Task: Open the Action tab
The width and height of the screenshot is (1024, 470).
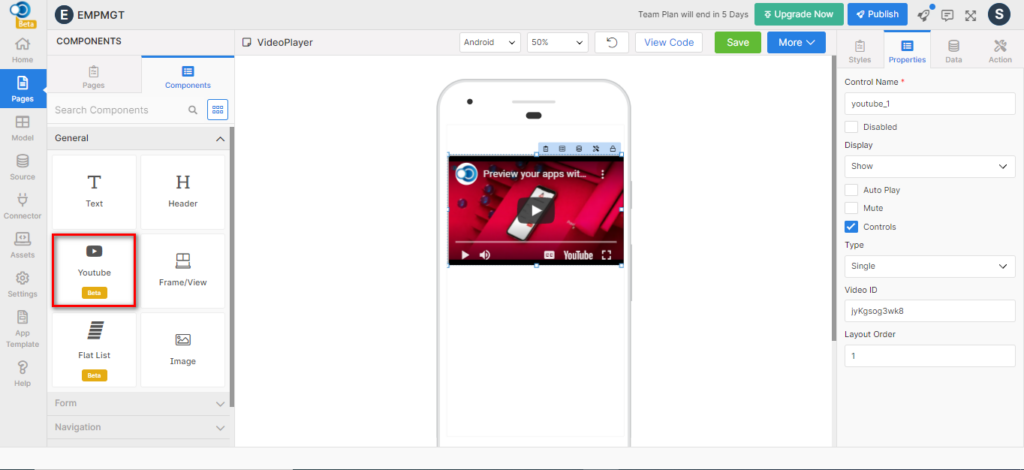Action: click(1000, 51)
